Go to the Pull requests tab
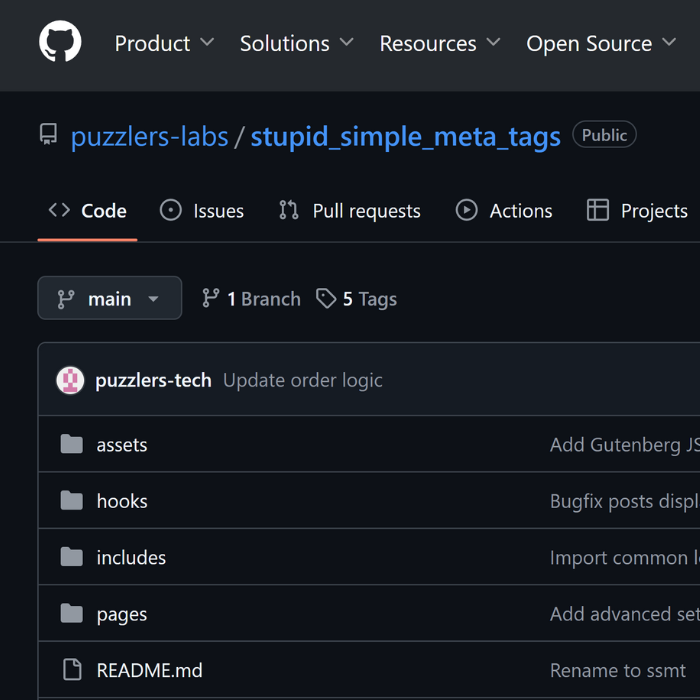This screenshot has width=700, height=700. pos(350,211)
